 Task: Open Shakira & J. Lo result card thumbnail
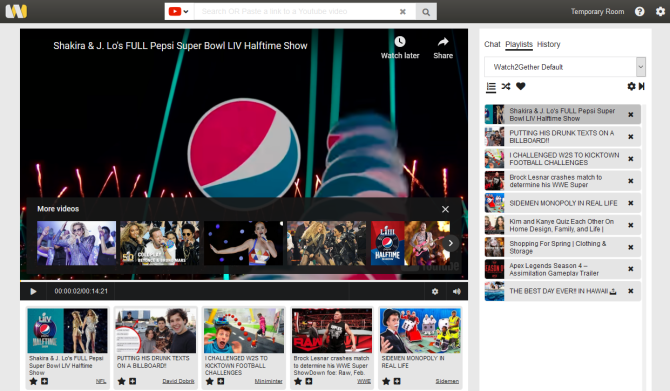[68, 331]
